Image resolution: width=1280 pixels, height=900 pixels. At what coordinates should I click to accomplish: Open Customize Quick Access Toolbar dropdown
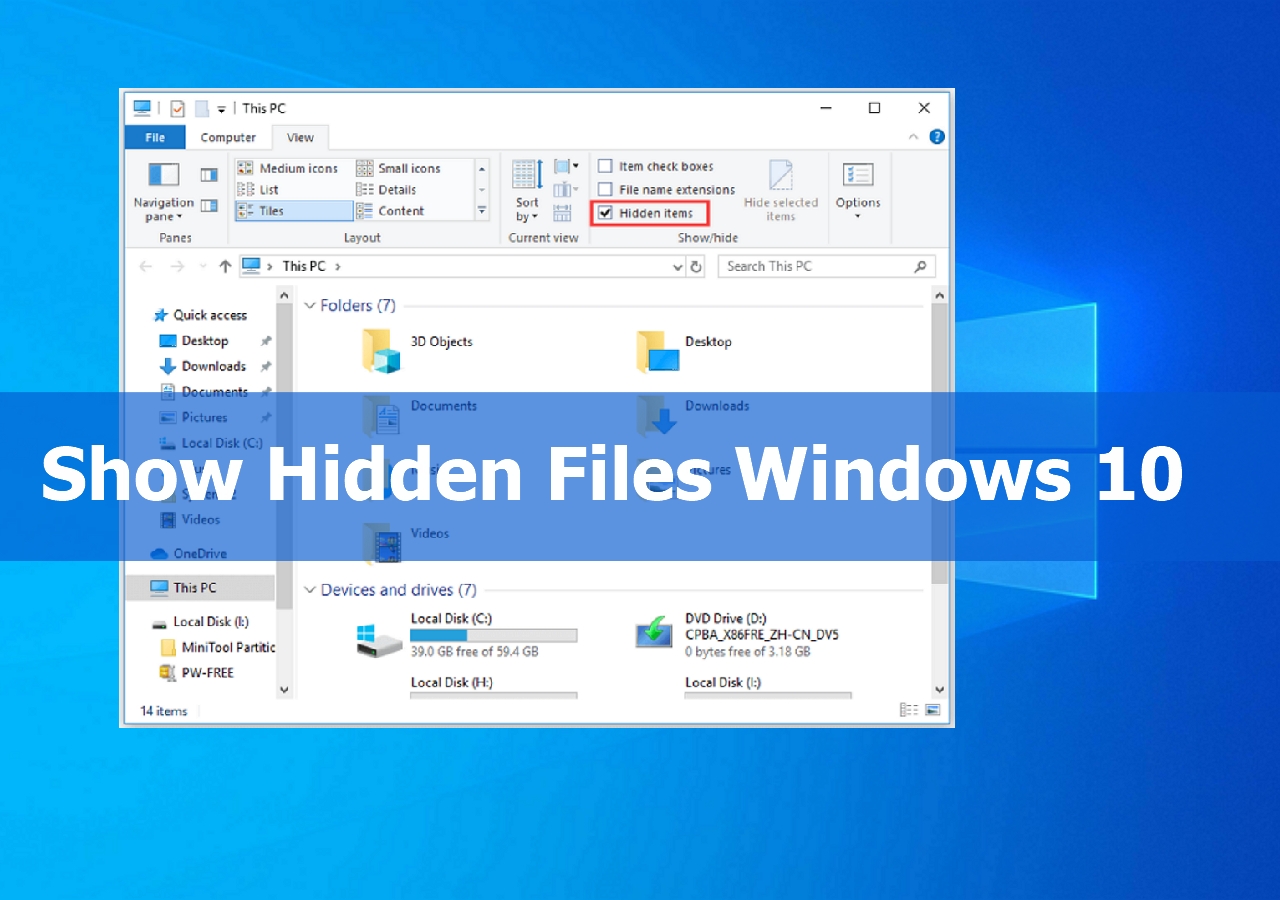coord(221,109)
